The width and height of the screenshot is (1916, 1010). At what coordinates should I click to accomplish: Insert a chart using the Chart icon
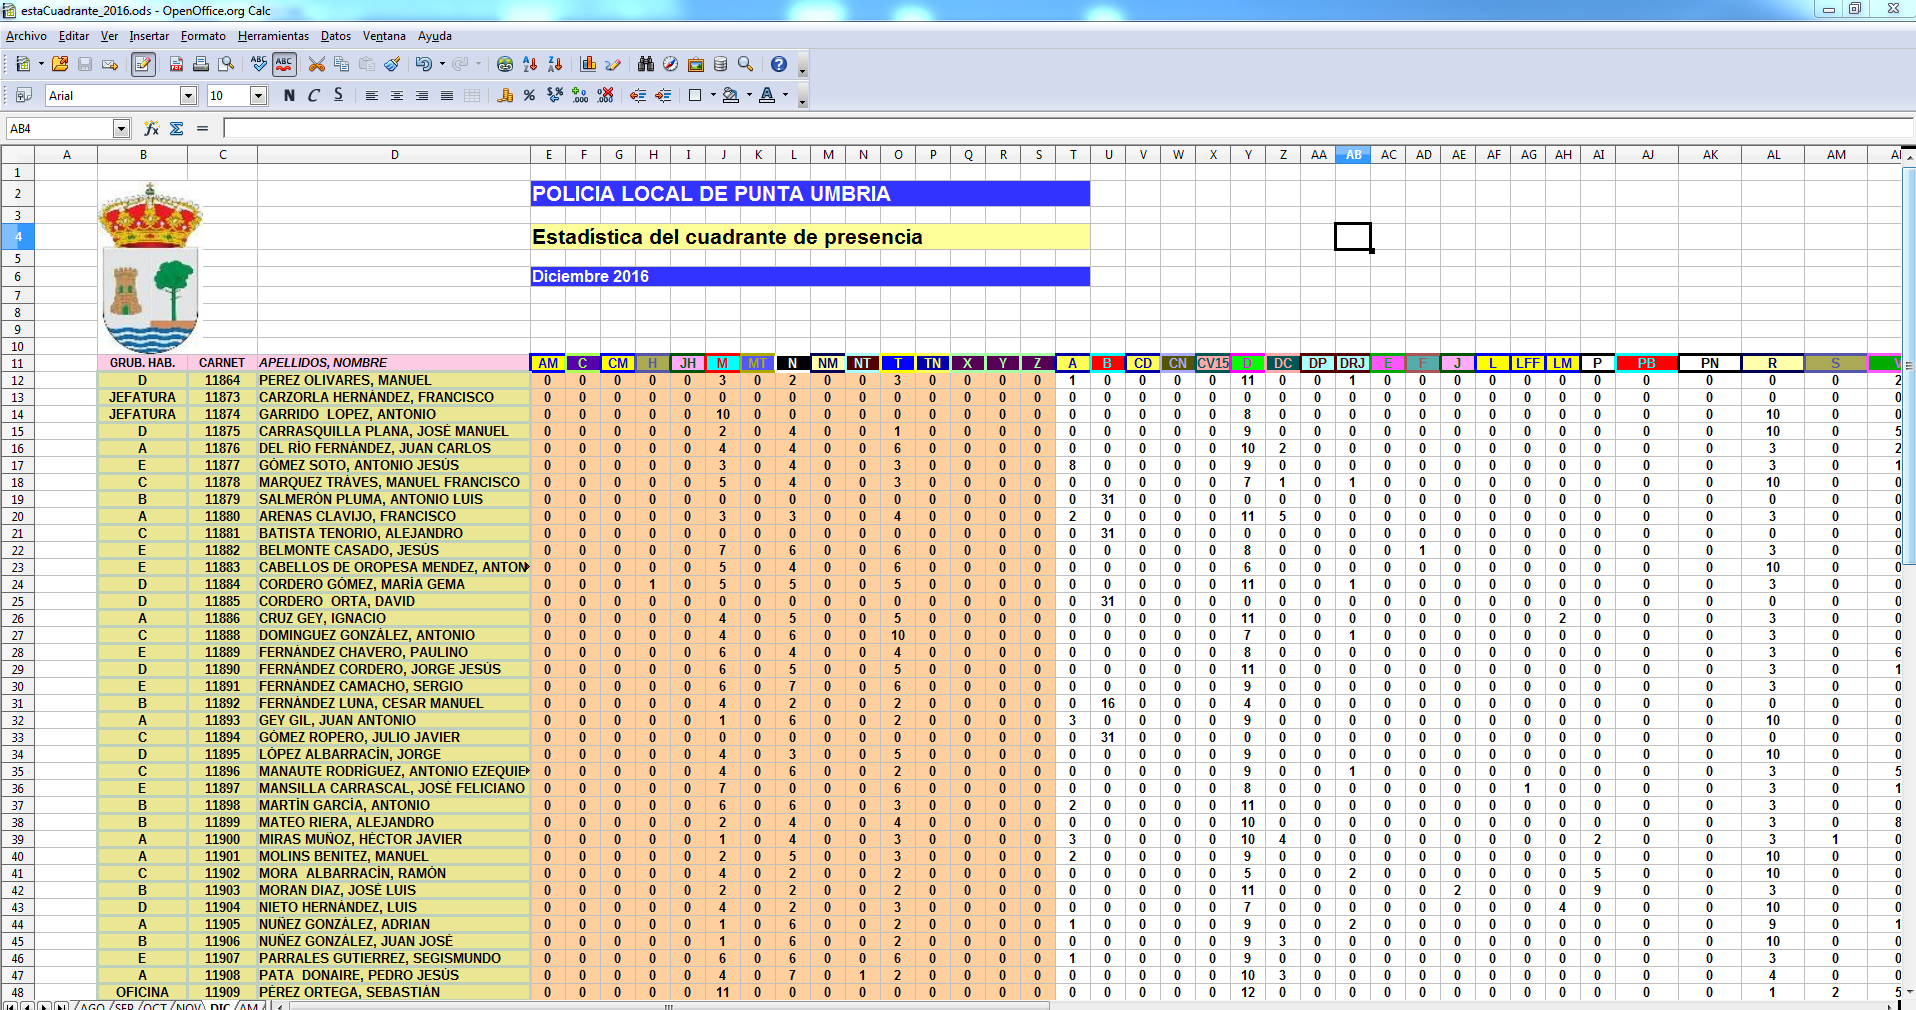(x=588, y=64)
